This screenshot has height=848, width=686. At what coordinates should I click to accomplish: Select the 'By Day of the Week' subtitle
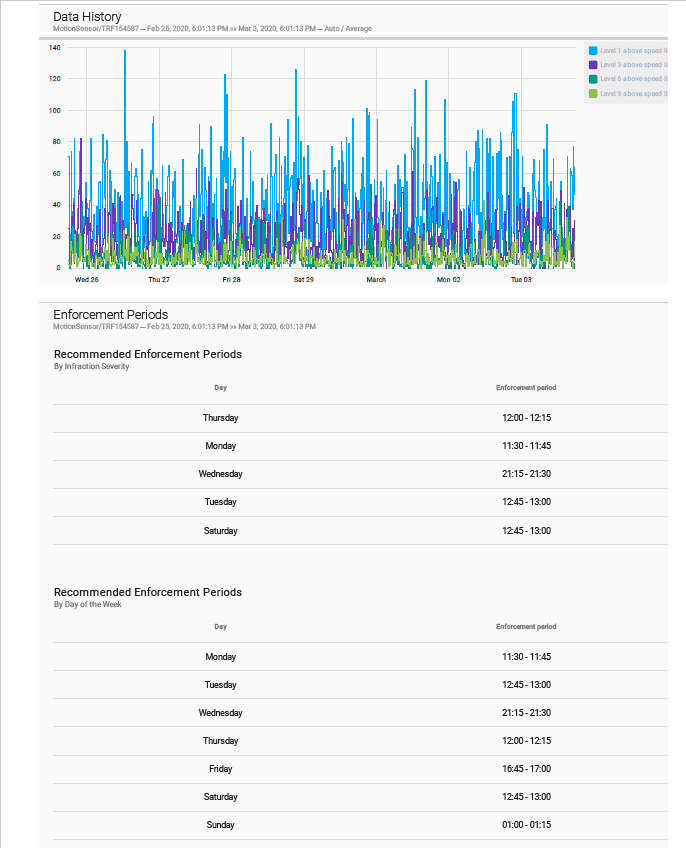(88, 604)
